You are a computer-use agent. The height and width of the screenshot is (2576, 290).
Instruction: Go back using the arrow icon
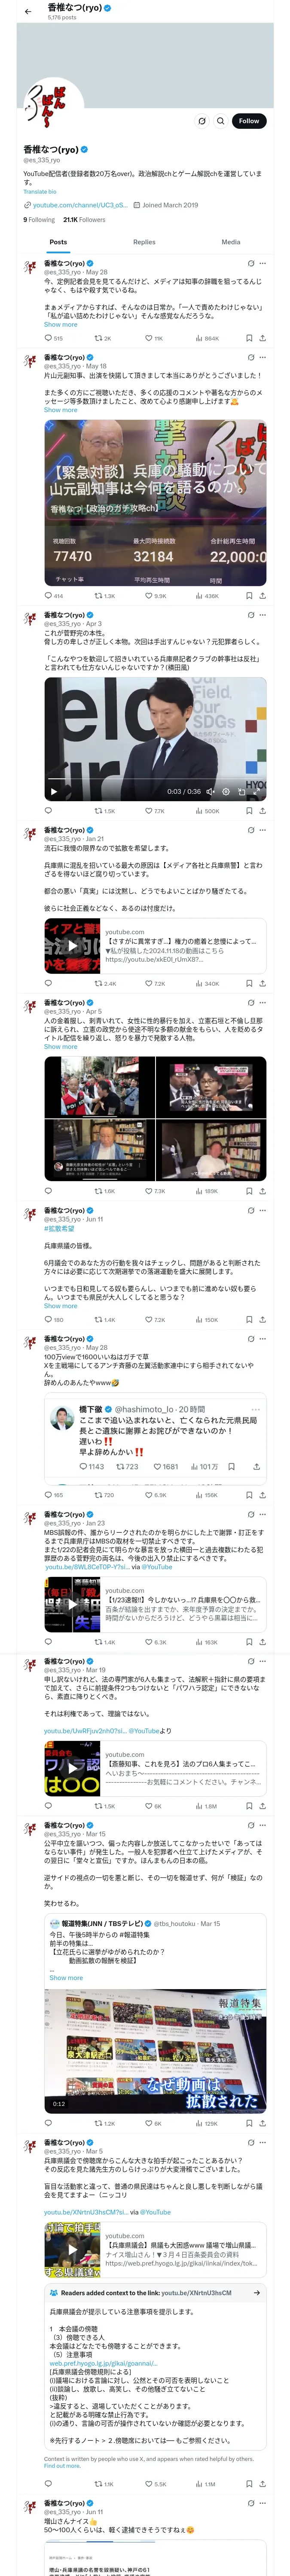(28, 11)
